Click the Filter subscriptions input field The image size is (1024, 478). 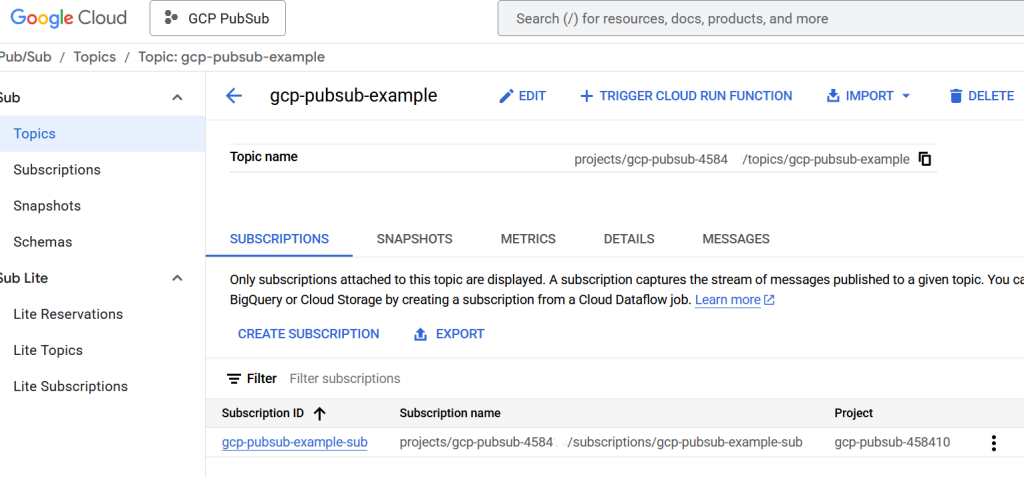tap(400, 379)
